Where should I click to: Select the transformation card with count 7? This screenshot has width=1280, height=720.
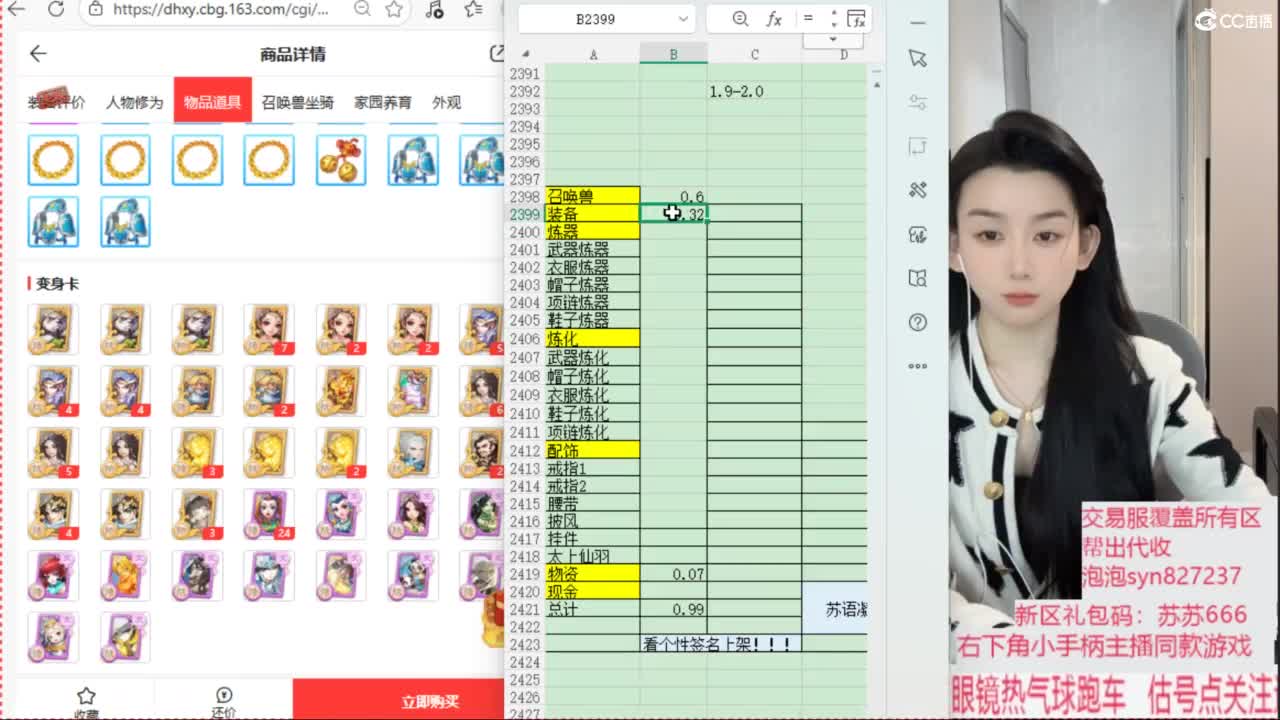[x=269, y=329]
